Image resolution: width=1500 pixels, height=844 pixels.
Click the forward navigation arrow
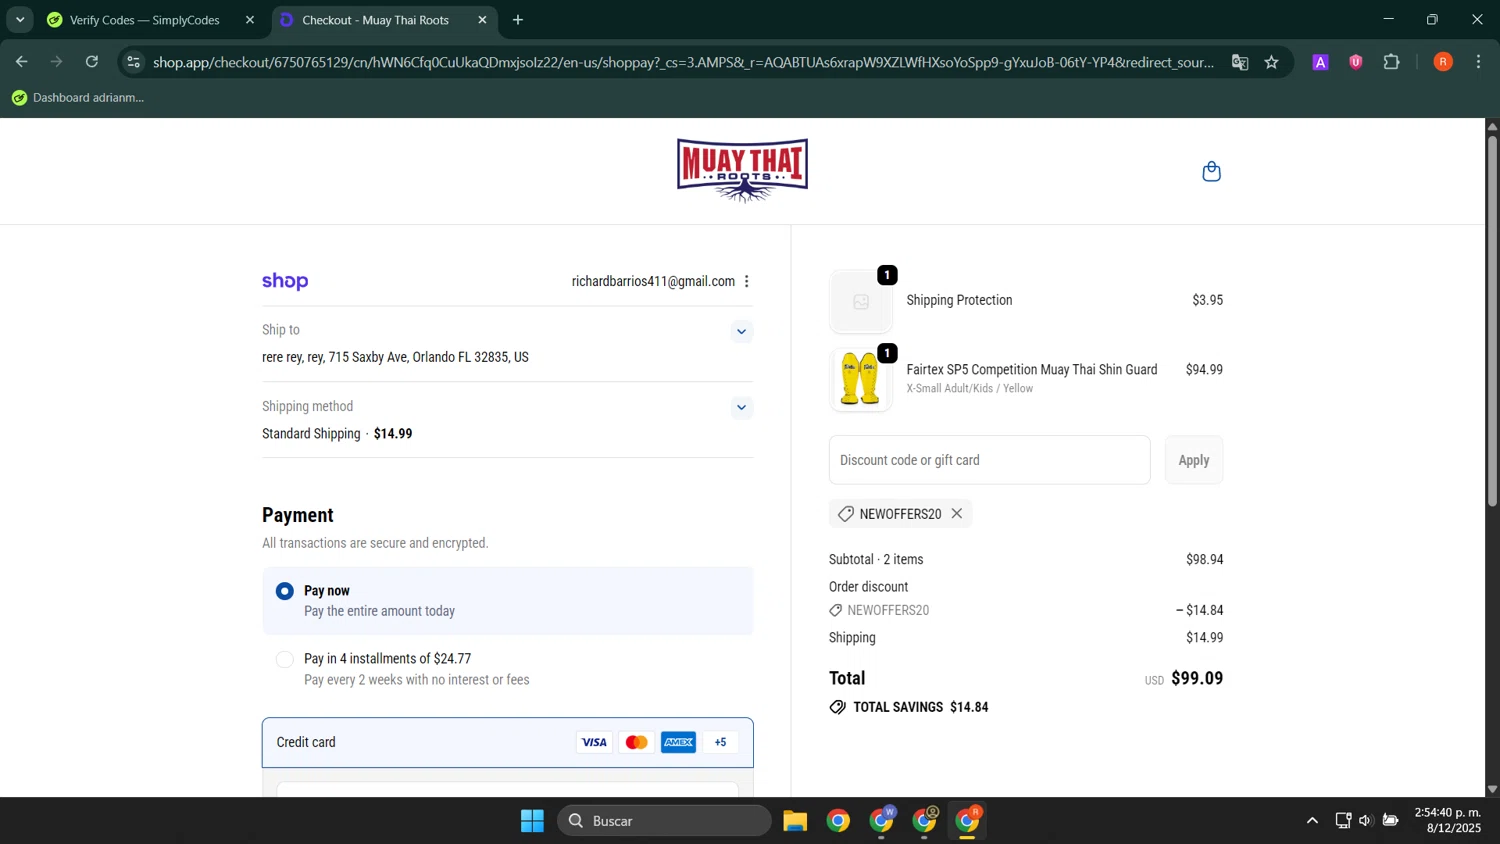(56, 62)
